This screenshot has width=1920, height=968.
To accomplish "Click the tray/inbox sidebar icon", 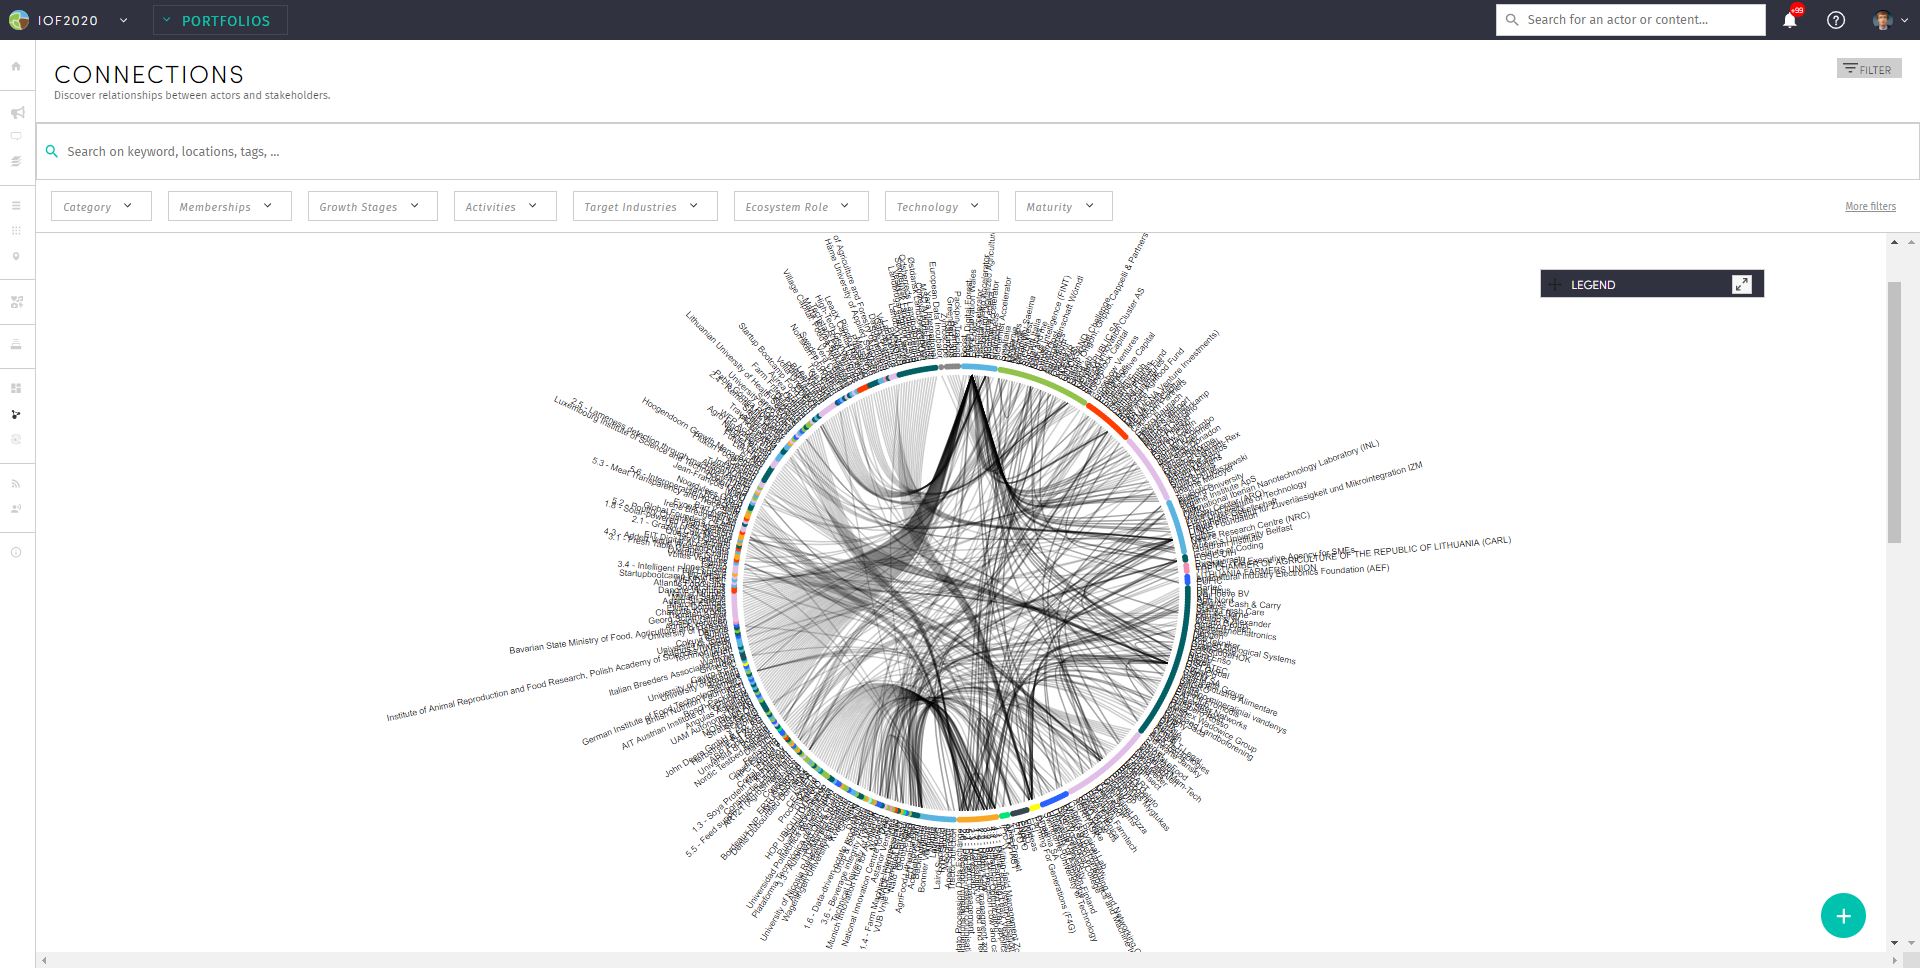I will (x=16, y=344).
